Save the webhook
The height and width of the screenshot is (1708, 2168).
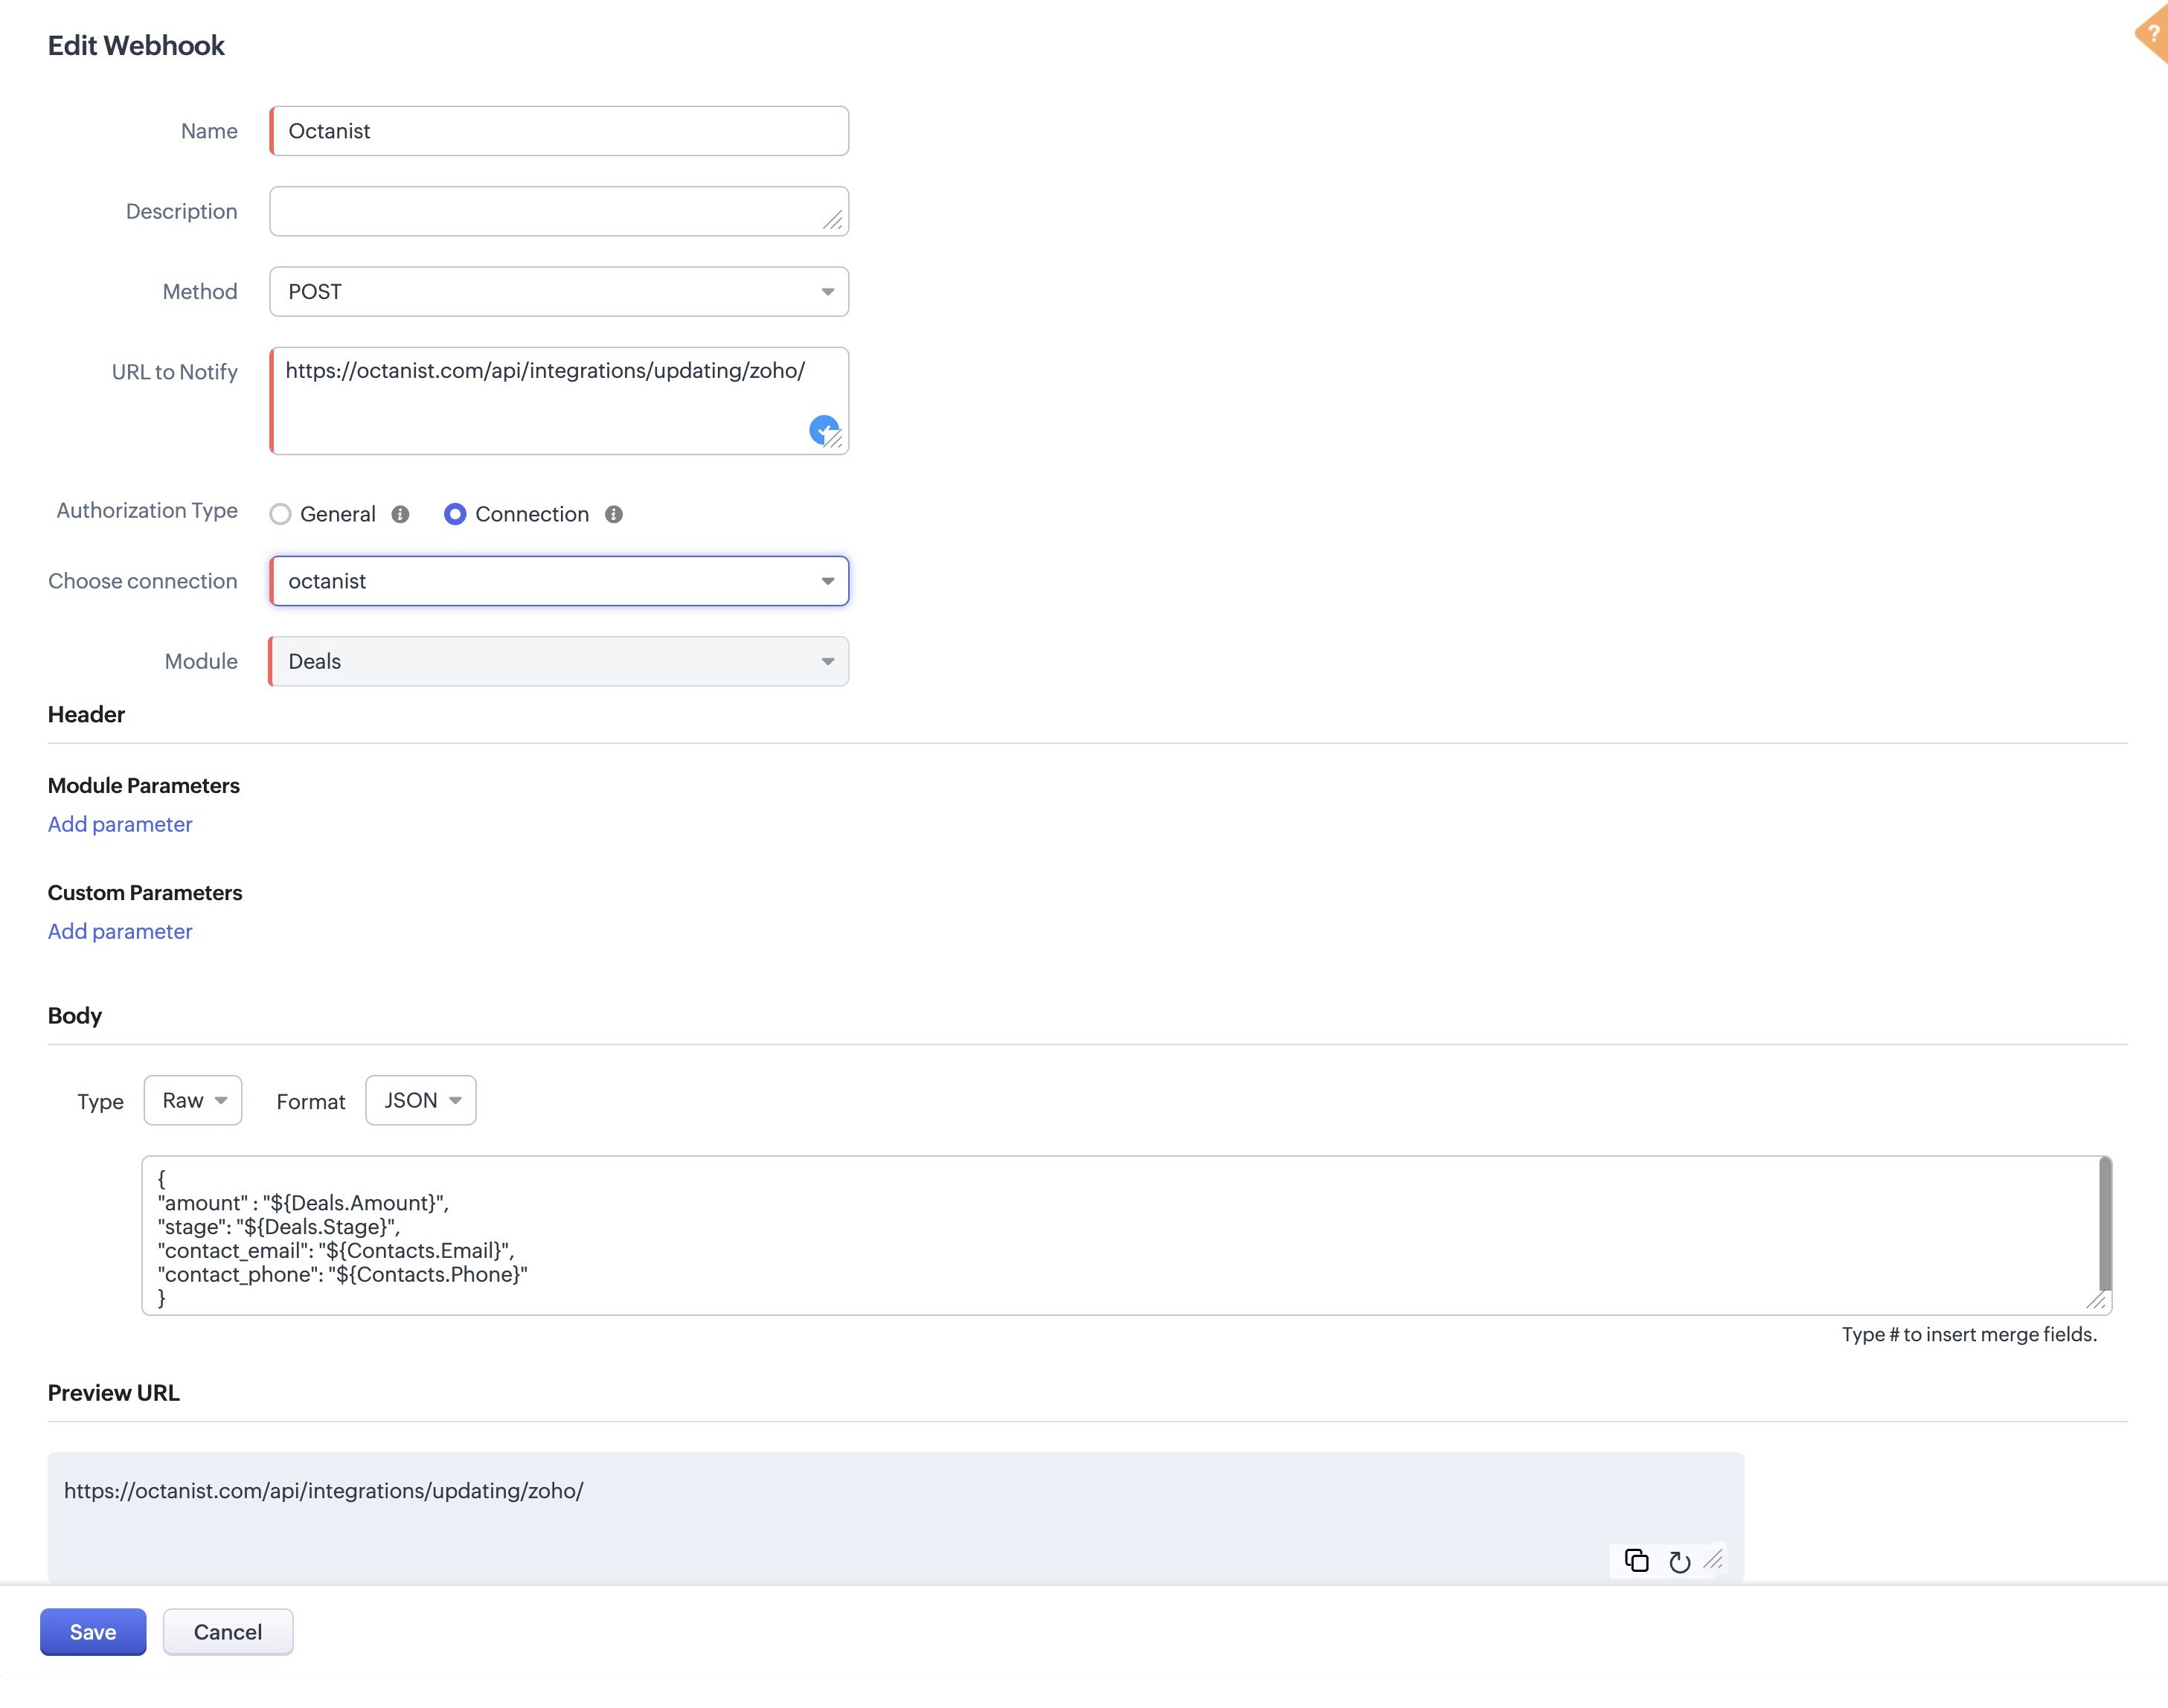pyautogui.click(x=92, y=1631)
